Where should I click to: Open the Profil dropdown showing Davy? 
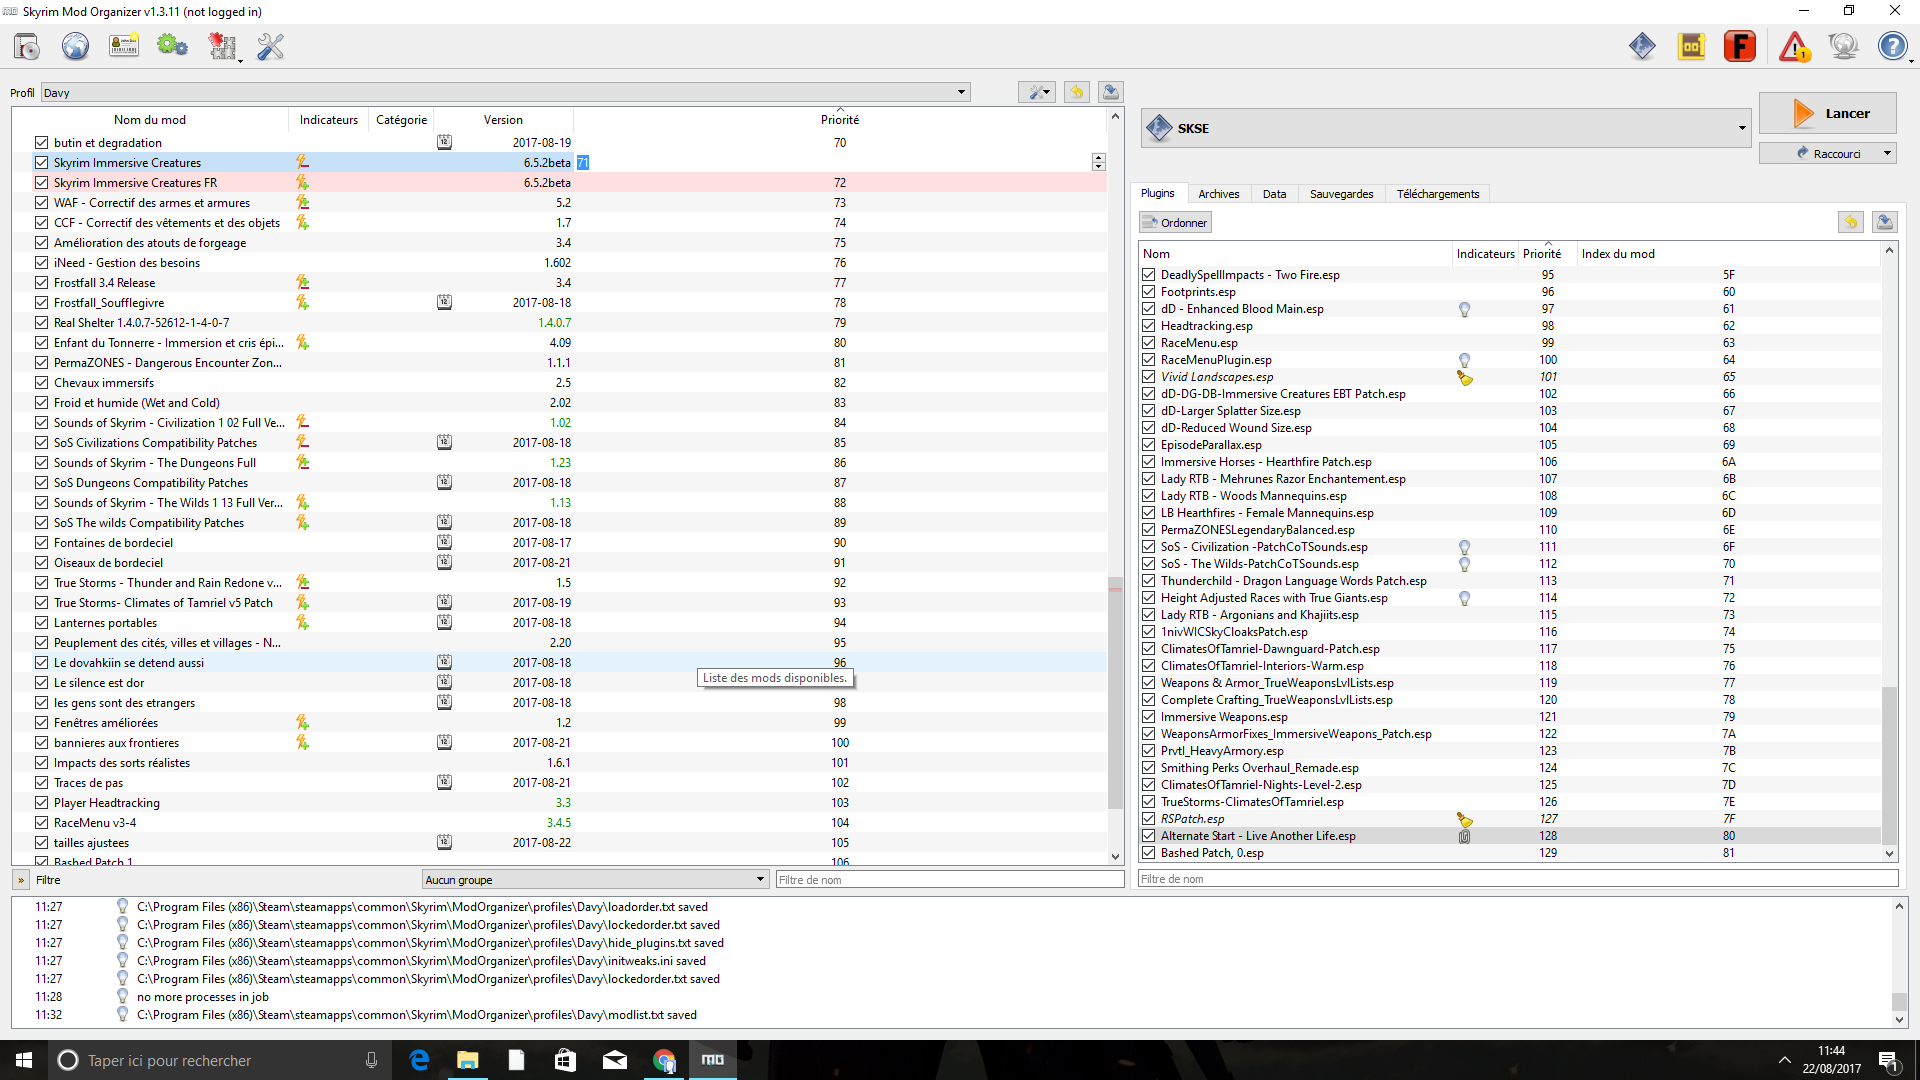pyautogui.click(x=505, y=92)
